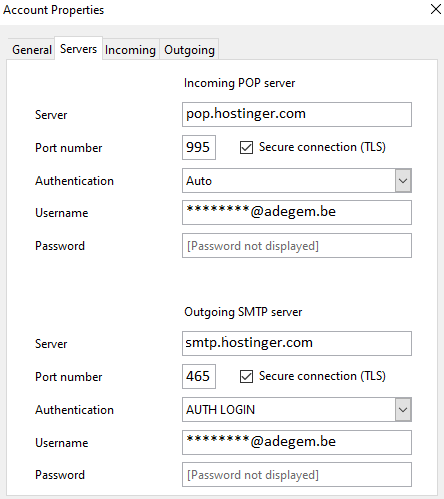Click the outgoing SMTP Username field
444x499 pixels.
click(297, 442)
